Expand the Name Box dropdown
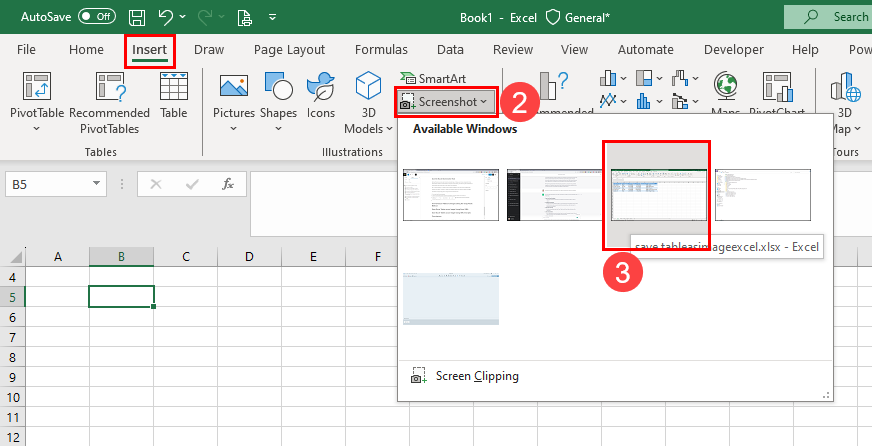This screenshot has width=872, height=446. 96,184
